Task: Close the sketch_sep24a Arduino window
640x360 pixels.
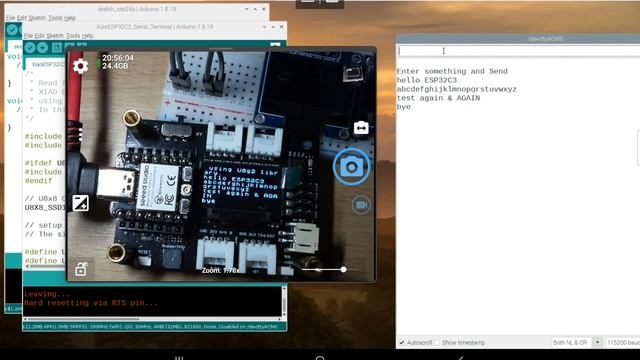Action: coord(264,9)
